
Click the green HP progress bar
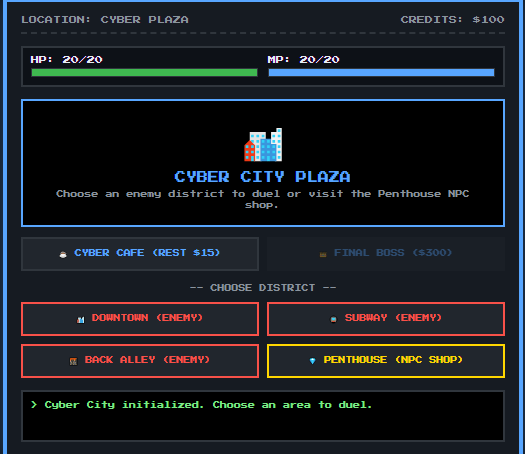coord(144,73)
